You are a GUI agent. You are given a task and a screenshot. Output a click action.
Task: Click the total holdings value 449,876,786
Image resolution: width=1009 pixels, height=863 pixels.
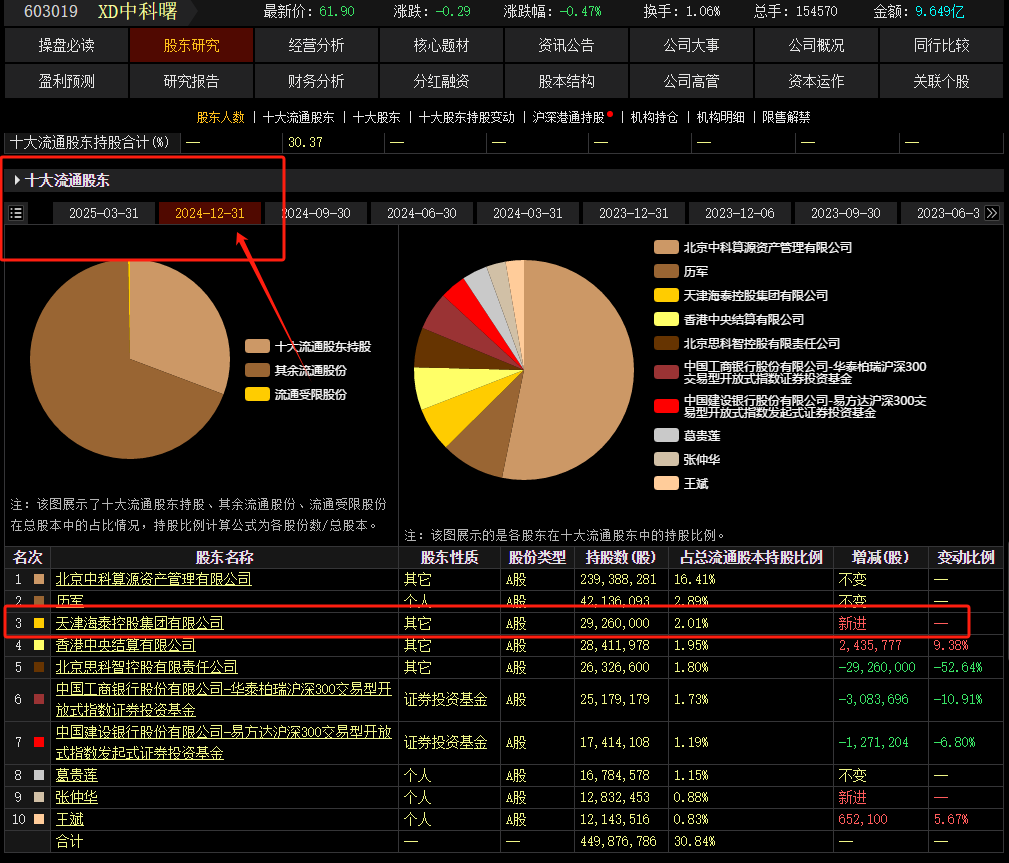[x=618, y=841]
